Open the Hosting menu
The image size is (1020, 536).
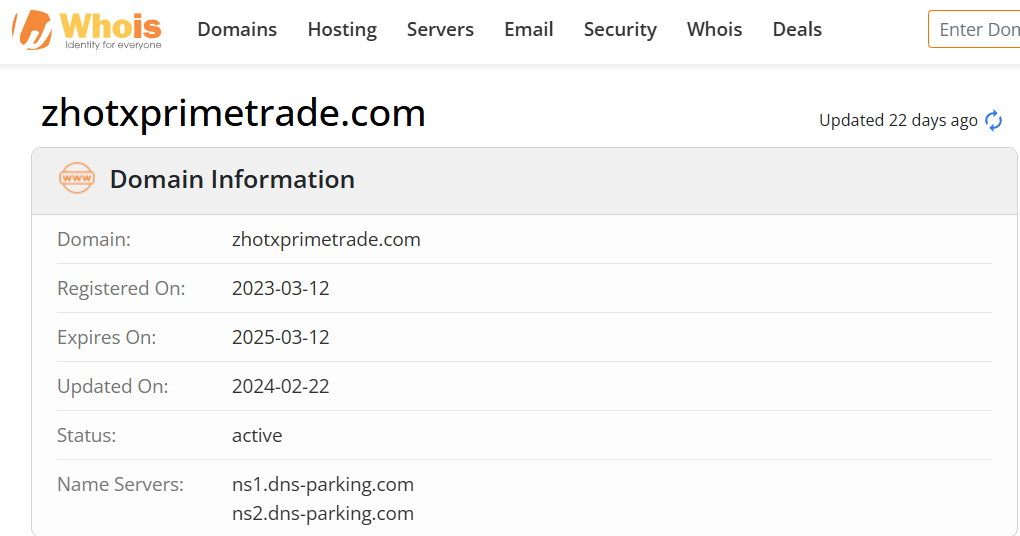coord(342,29)
